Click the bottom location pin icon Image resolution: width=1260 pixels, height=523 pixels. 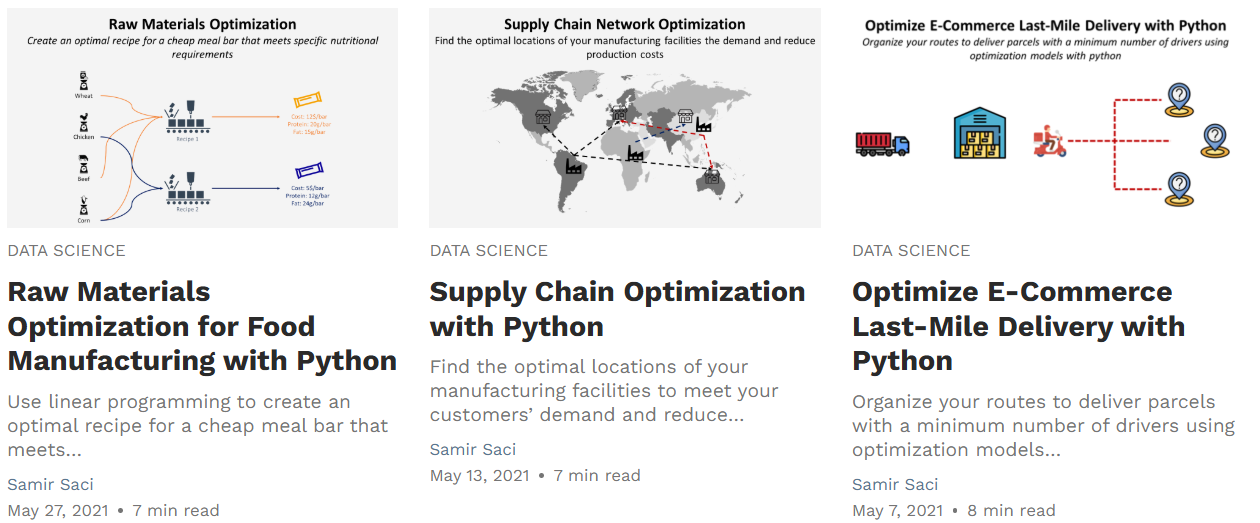[1180, 187]
